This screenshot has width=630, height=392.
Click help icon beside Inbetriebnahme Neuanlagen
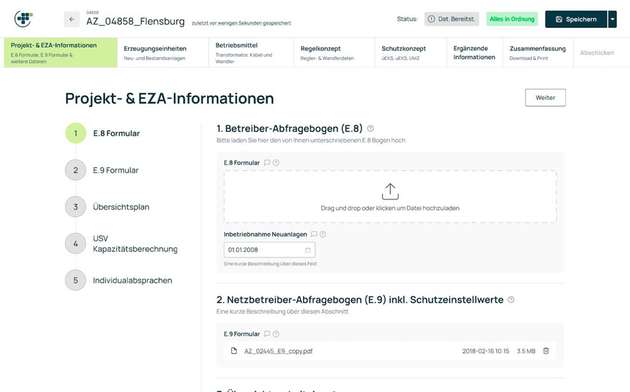[x=323, y=234]
